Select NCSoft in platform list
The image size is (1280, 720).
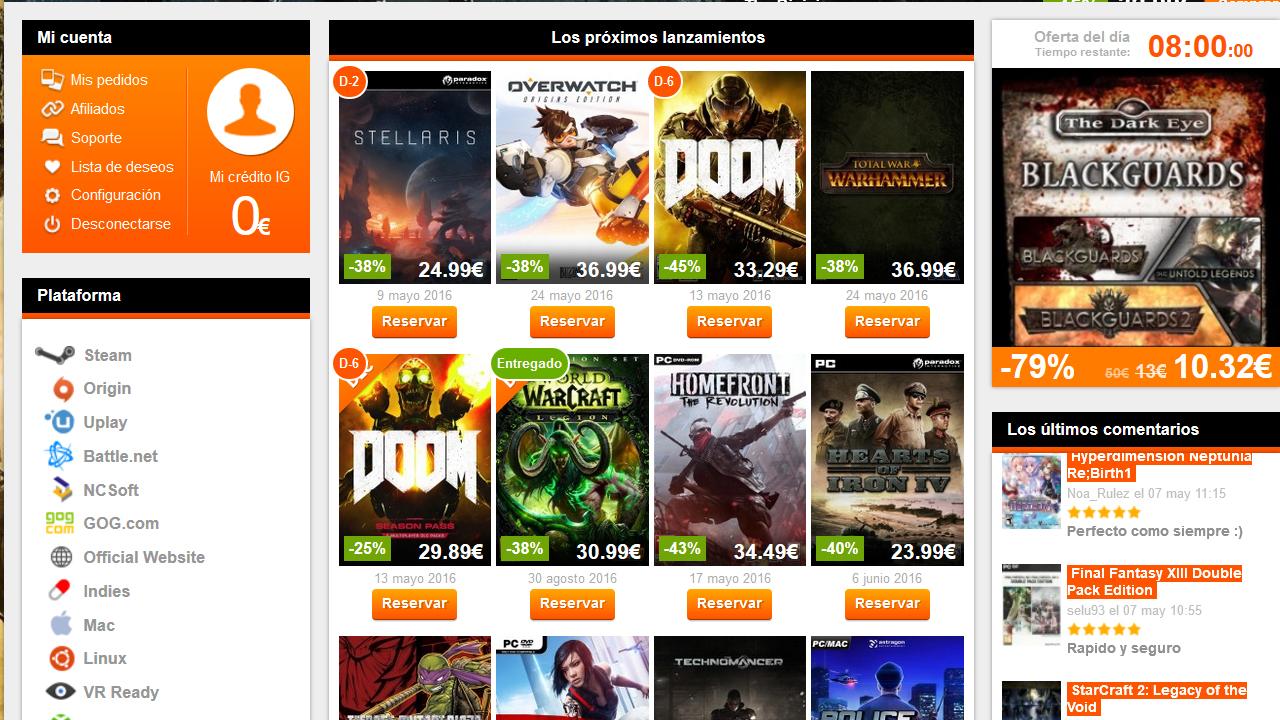coord(110,490)
